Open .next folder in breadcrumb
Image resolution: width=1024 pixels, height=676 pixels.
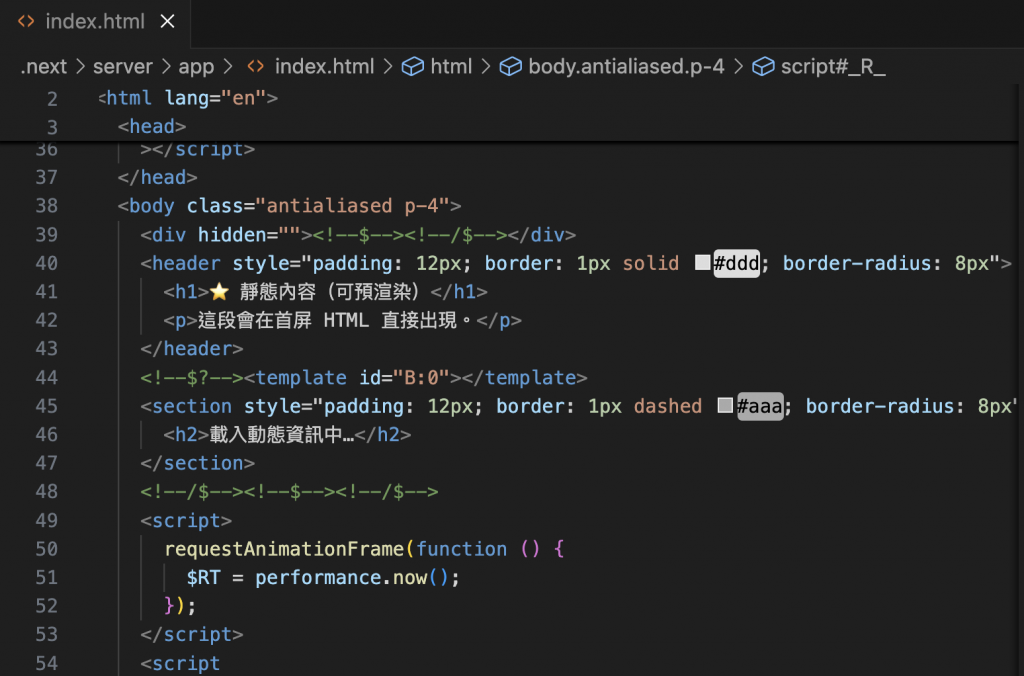click(x=44, y=66)
